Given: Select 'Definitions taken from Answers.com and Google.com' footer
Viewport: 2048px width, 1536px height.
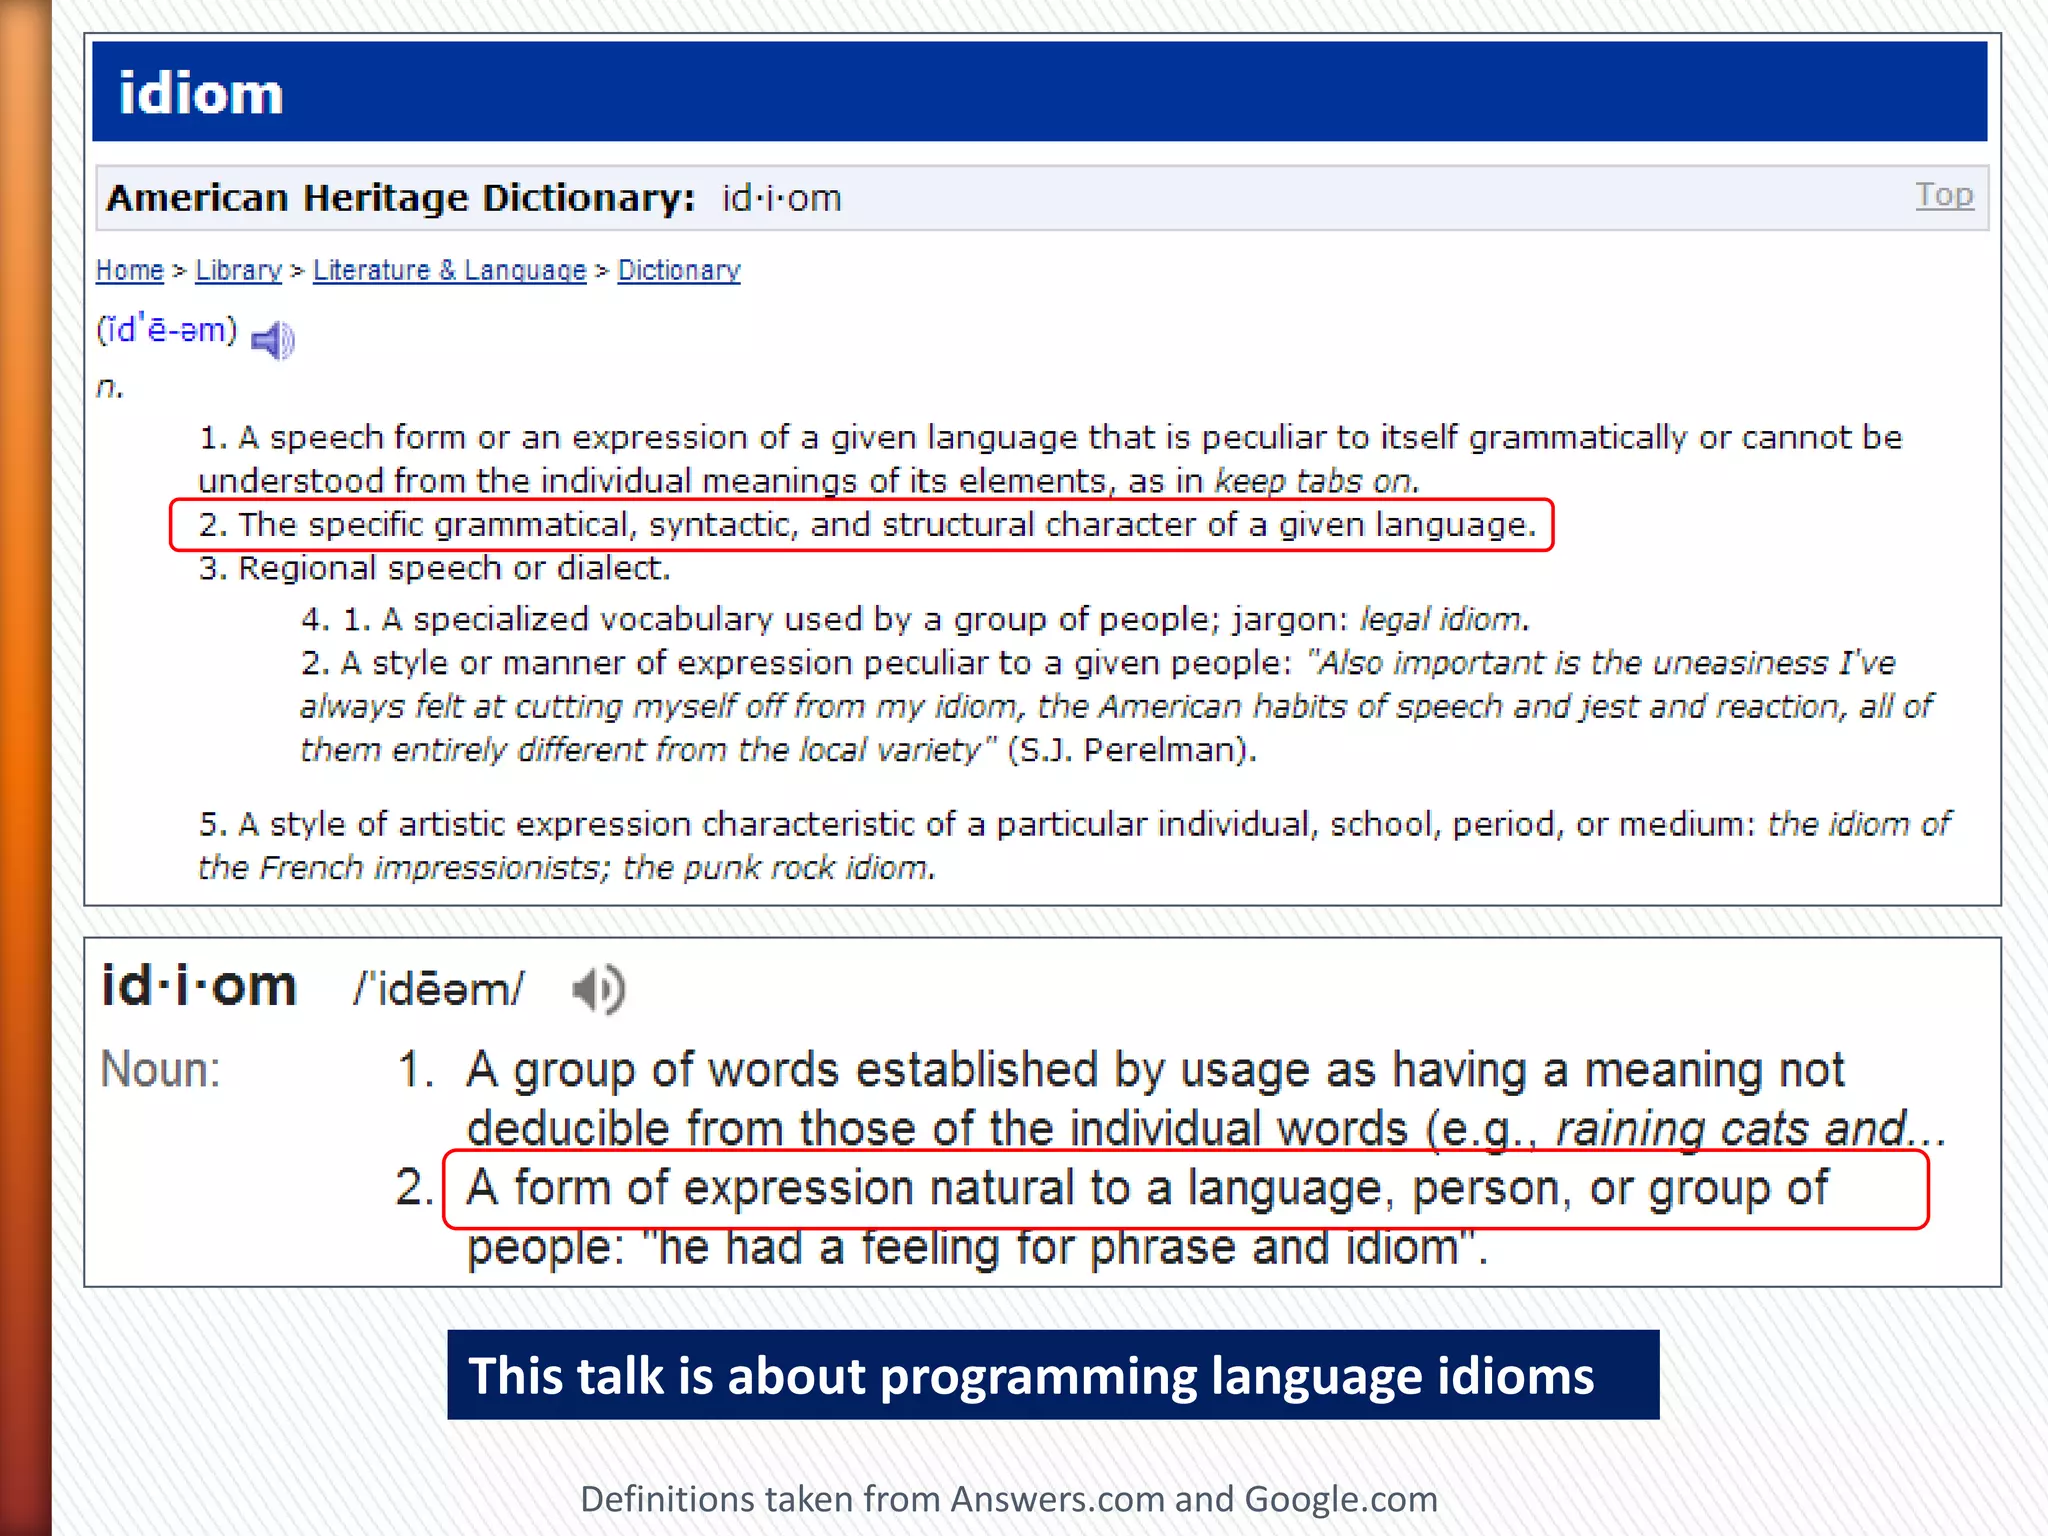Looking at the screenshot, I should (x=1009, y=1499).
